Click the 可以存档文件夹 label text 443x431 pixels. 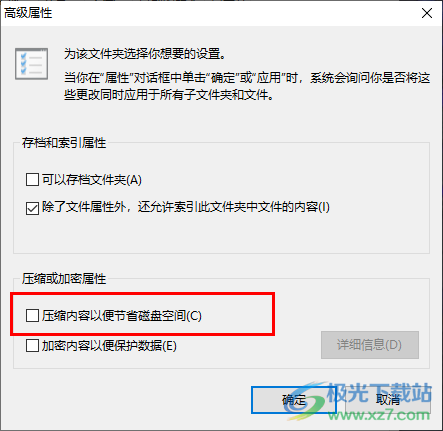(x=92, y=180)
